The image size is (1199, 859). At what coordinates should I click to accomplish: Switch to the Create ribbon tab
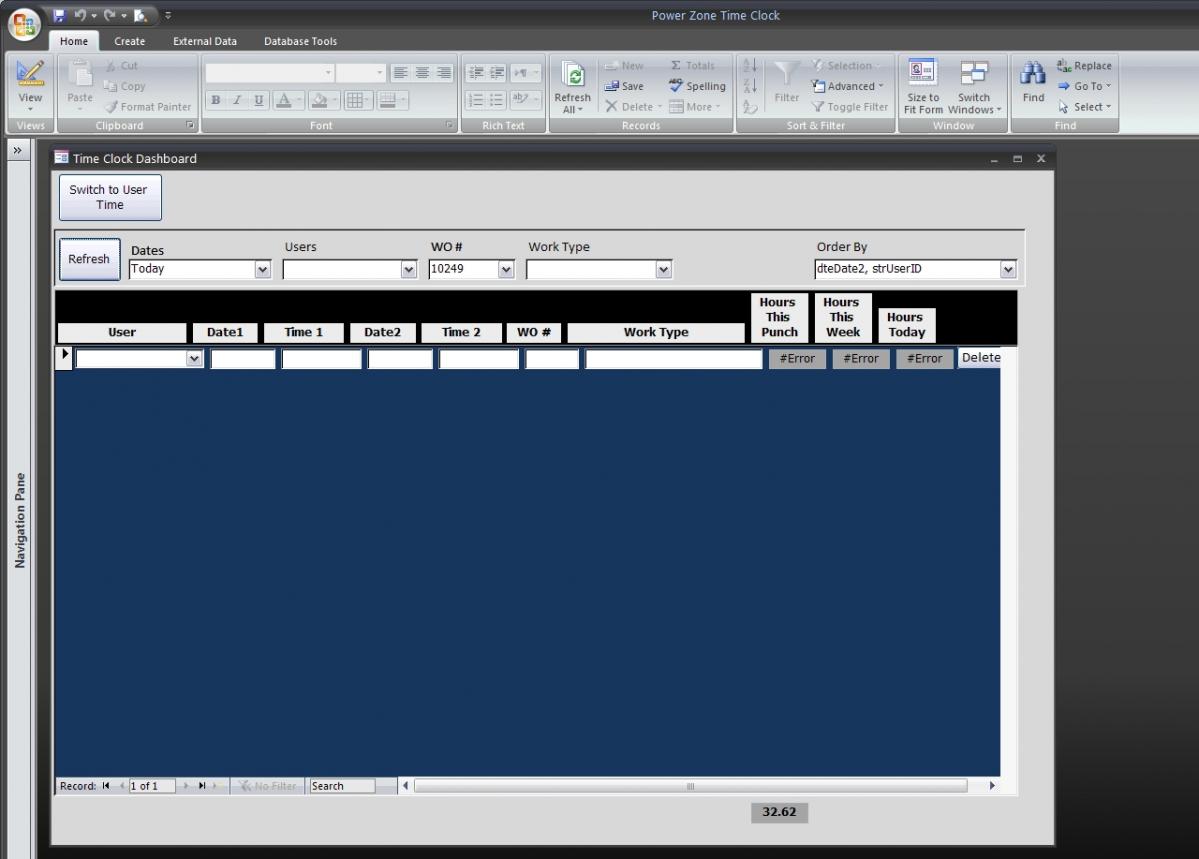pyautogui.click(x=129, y=41)
